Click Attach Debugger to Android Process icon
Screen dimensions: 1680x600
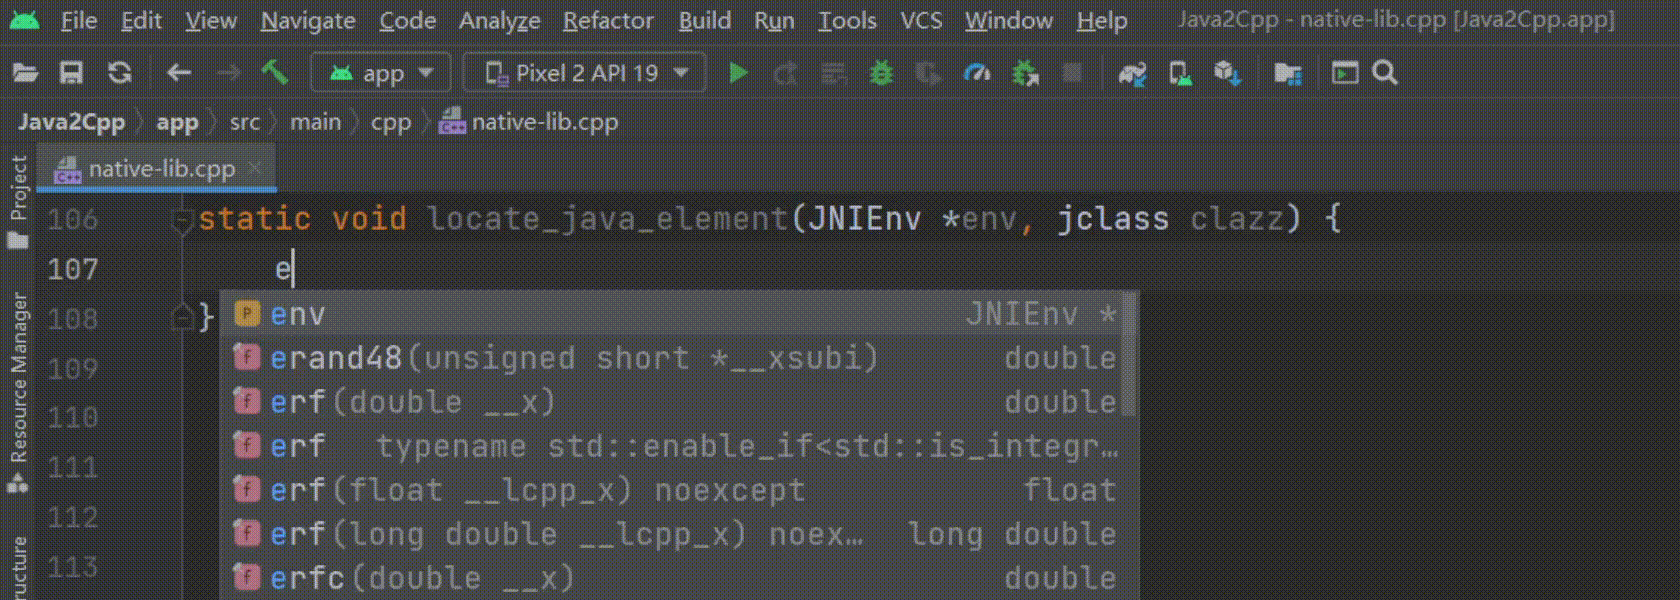tap(1025, 73)
